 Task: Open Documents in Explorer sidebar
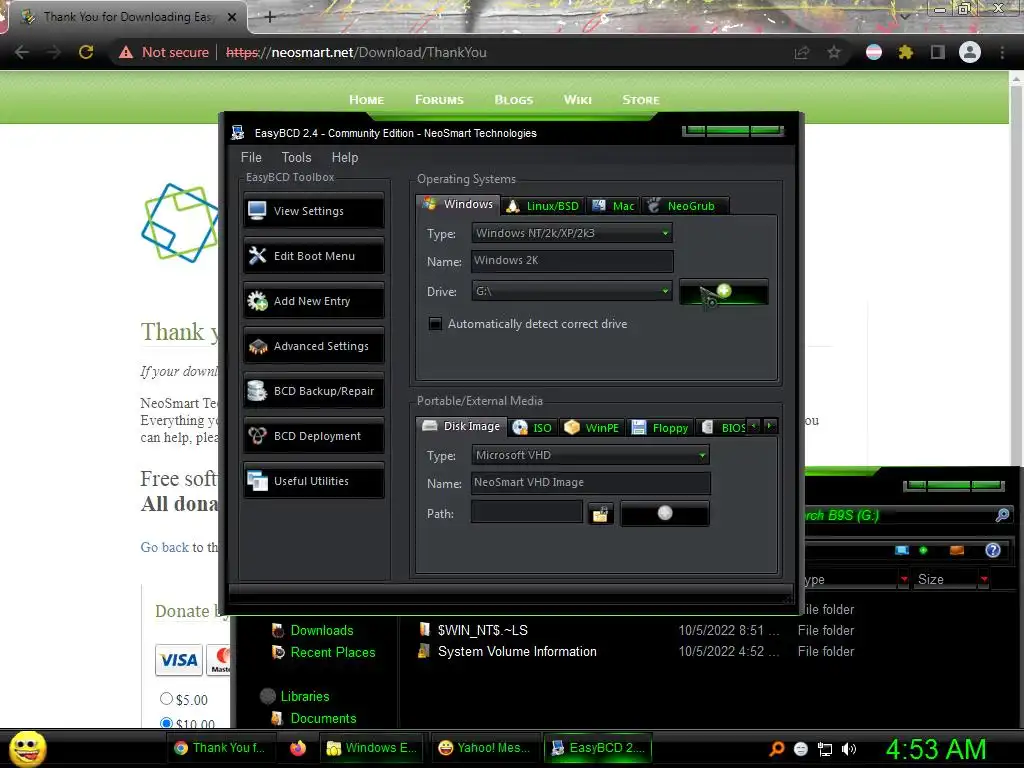point(323,718)
